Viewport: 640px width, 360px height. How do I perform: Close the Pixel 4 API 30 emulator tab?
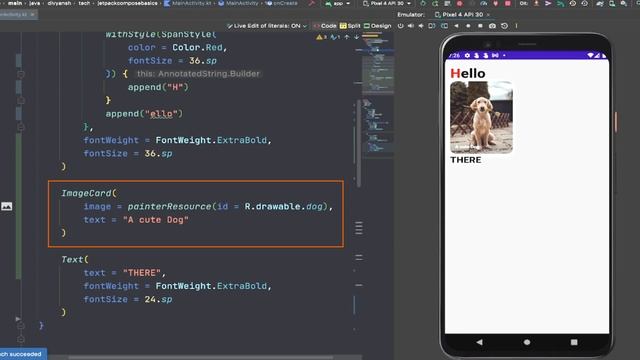(x=488, y=15)
